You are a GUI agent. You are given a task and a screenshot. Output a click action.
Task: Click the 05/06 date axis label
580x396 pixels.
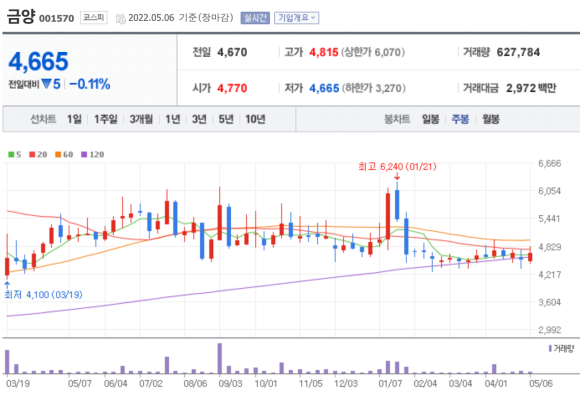click(541, 383)
